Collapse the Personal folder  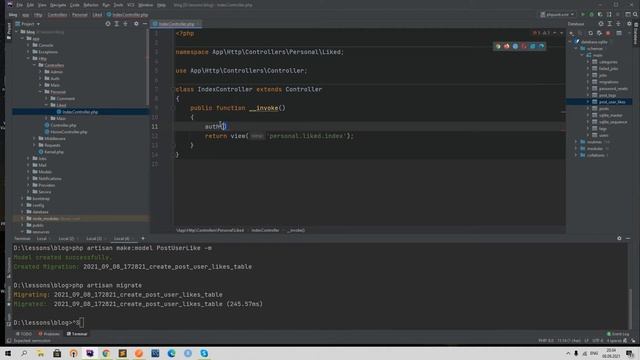[40, 92]
